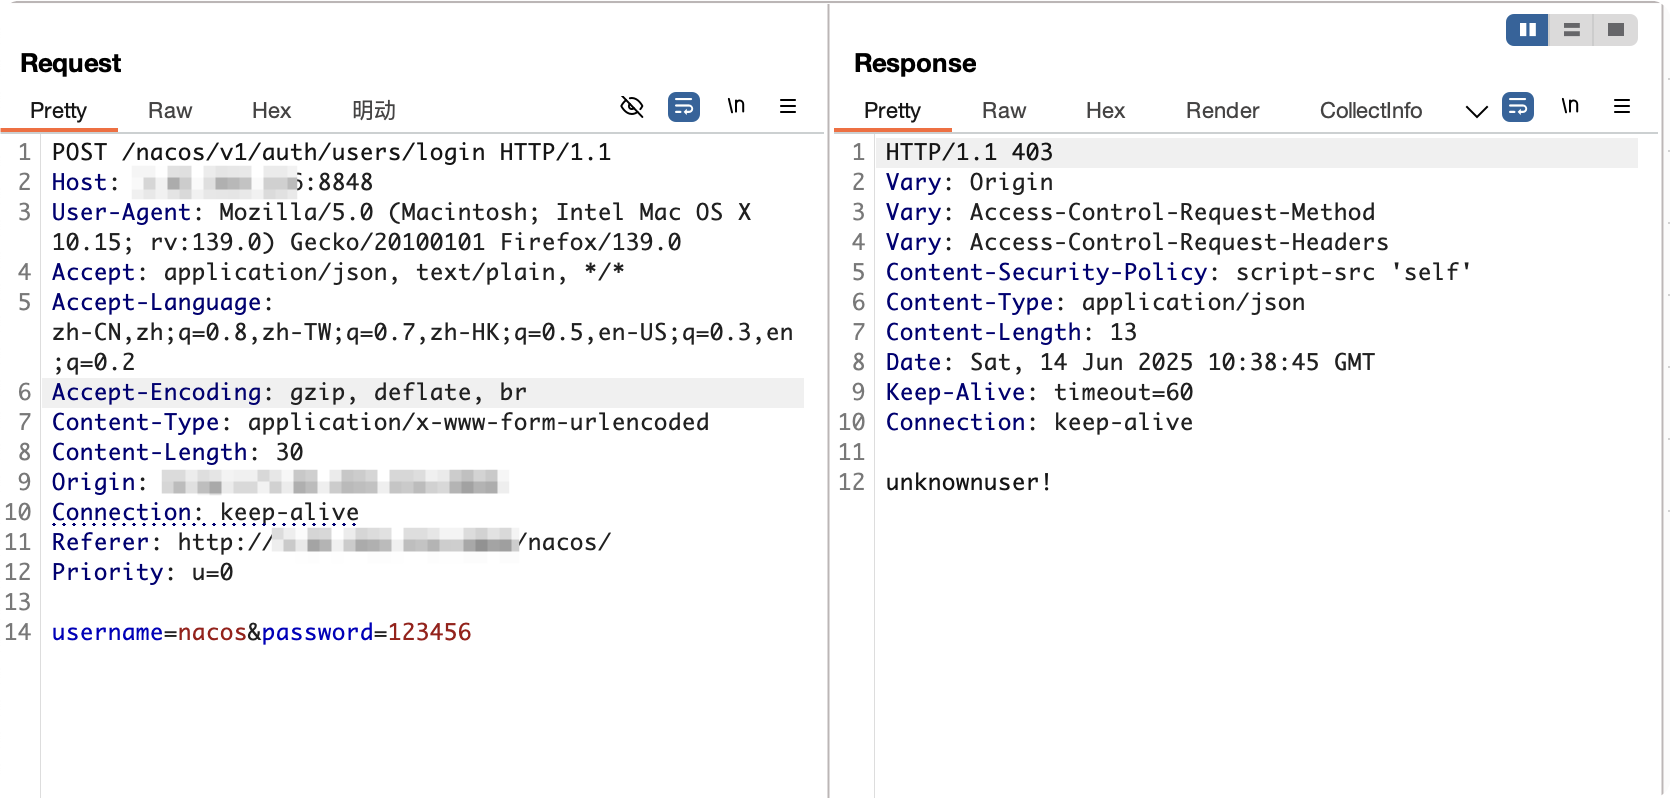Select the 明动 tab in Request
This screenshot has width=1670, height=798.
(374, 111)
